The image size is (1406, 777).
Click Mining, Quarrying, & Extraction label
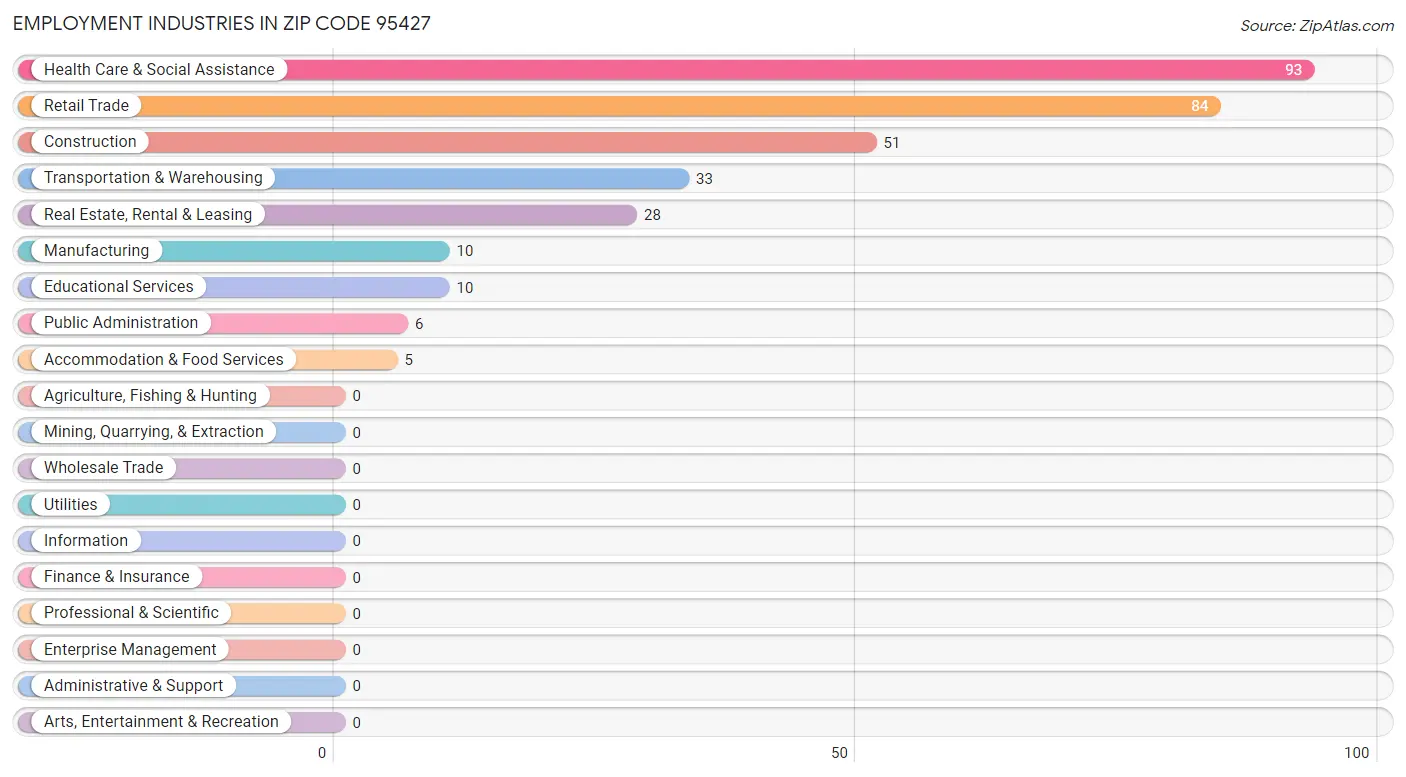point(154,431)
